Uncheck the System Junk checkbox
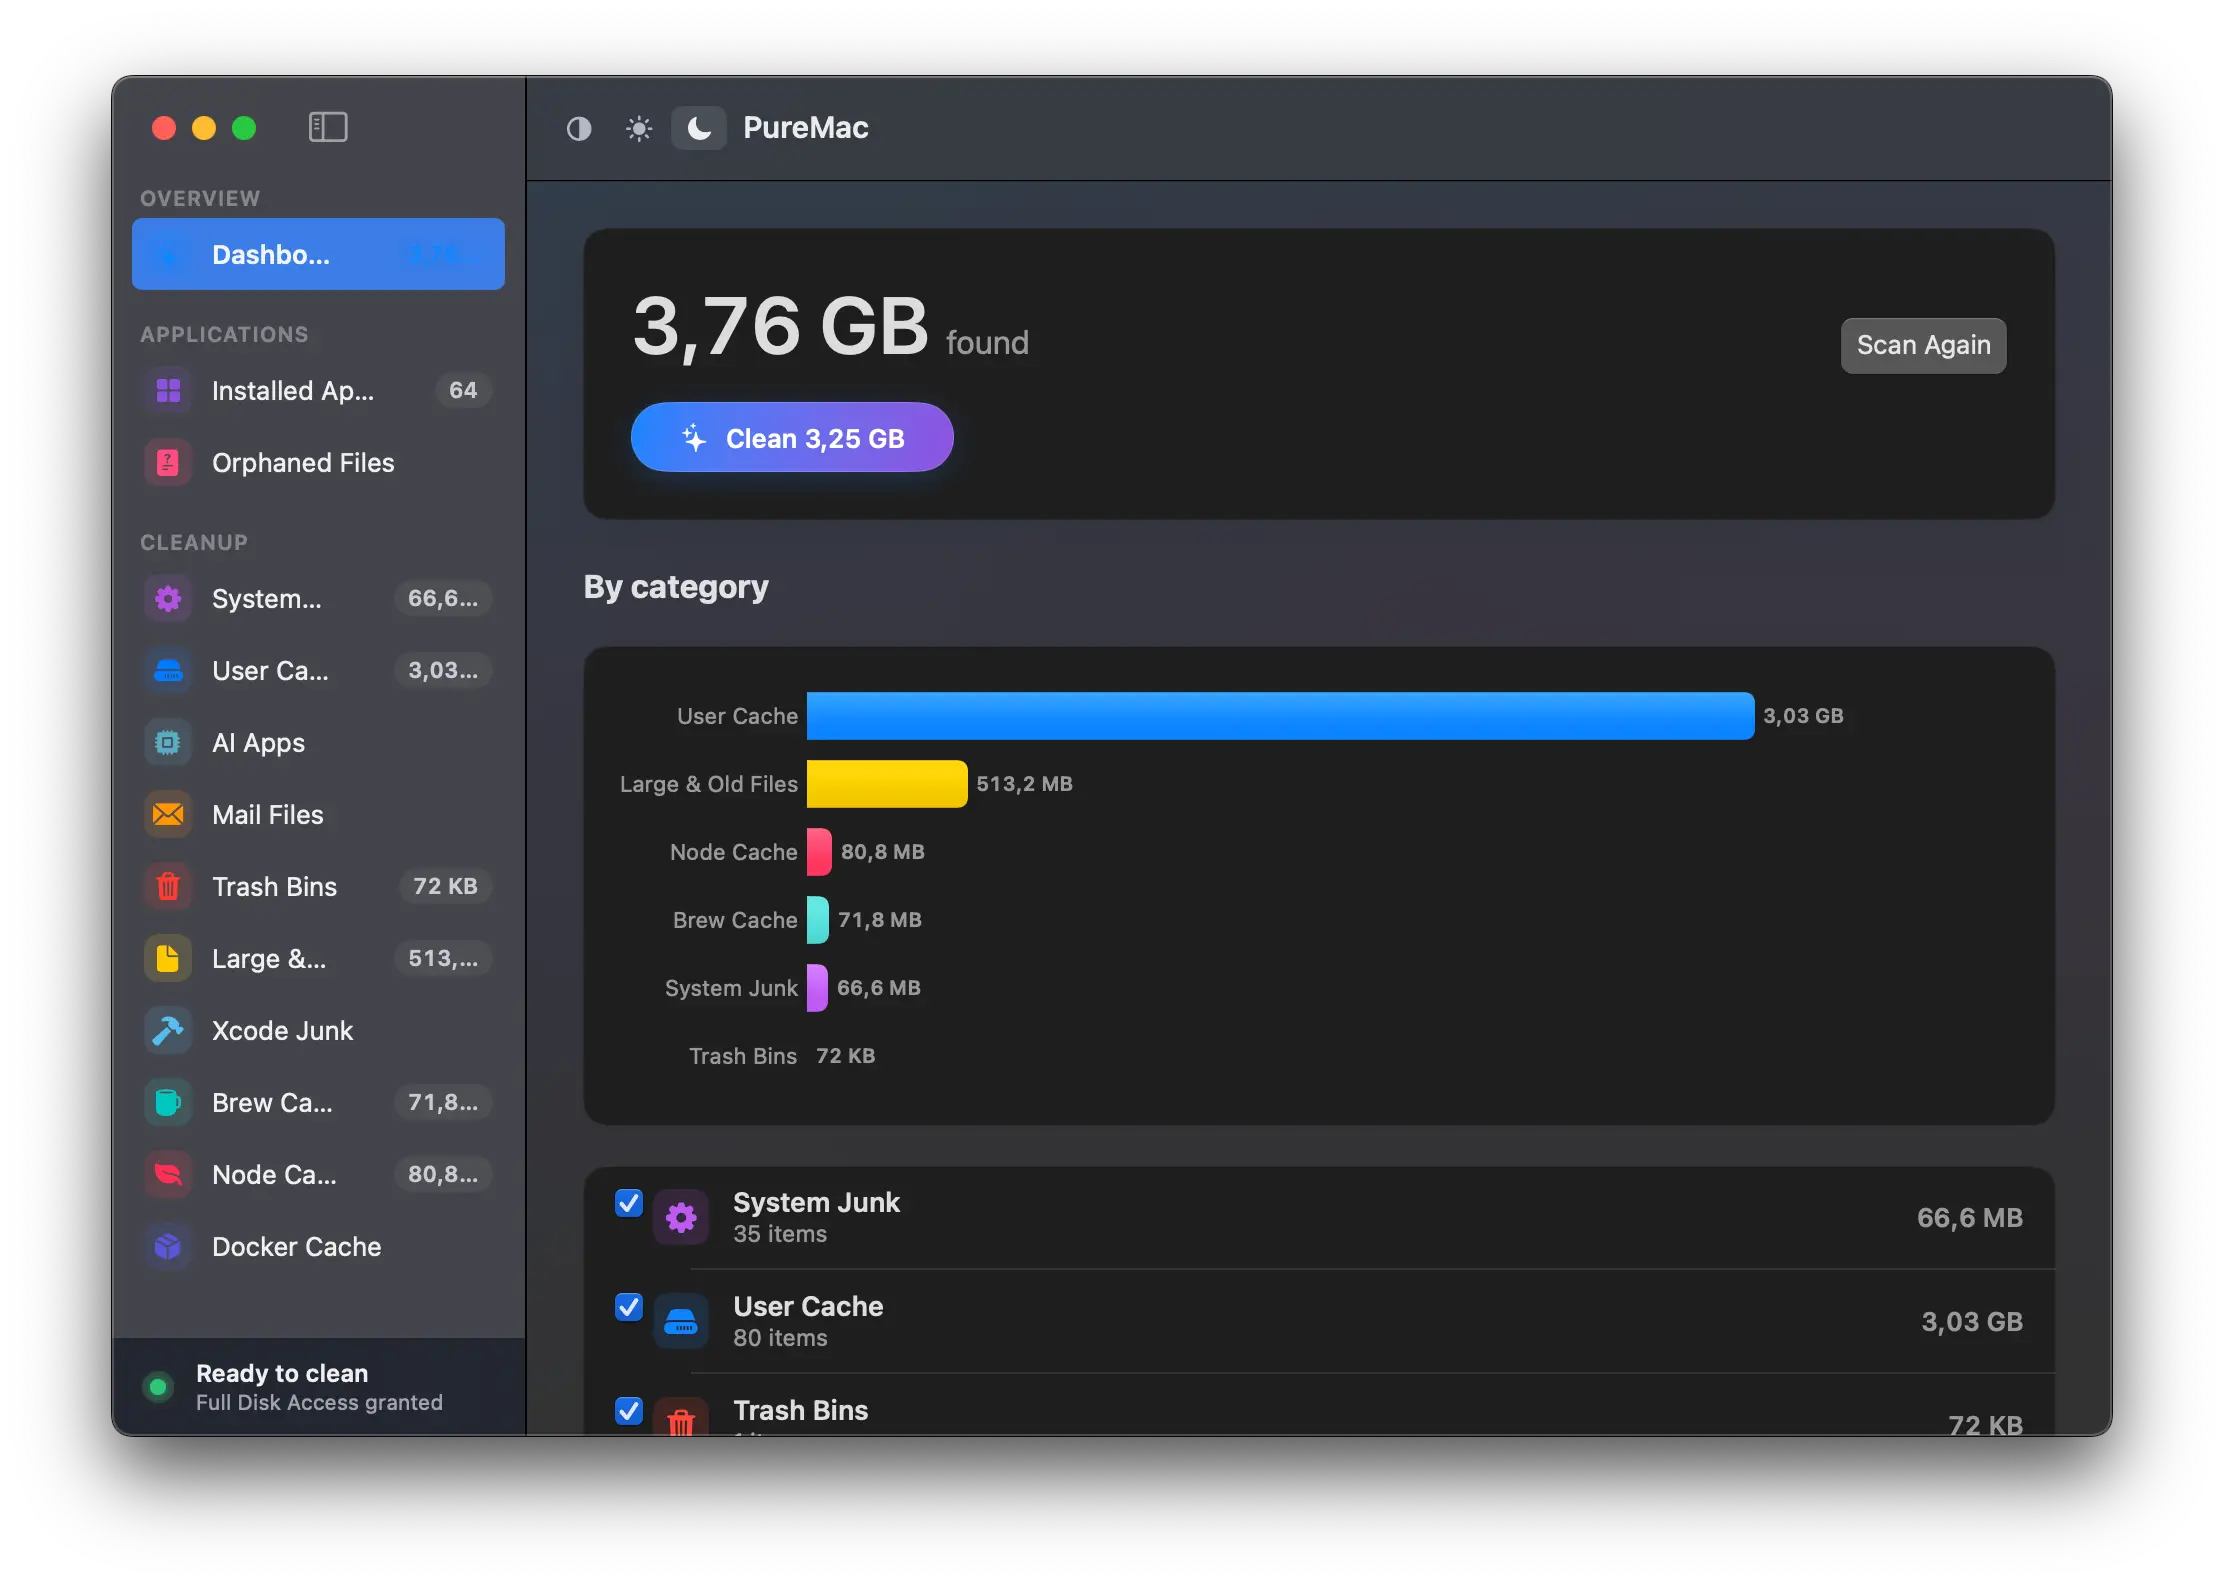 (x=629, y=1202)
